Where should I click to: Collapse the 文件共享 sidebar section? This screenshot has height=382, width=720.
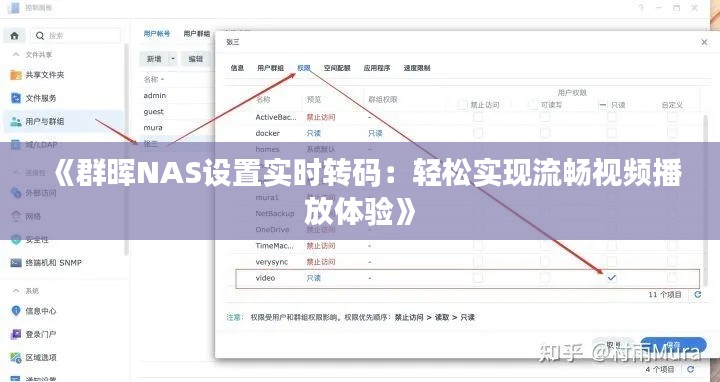point(16,55)
